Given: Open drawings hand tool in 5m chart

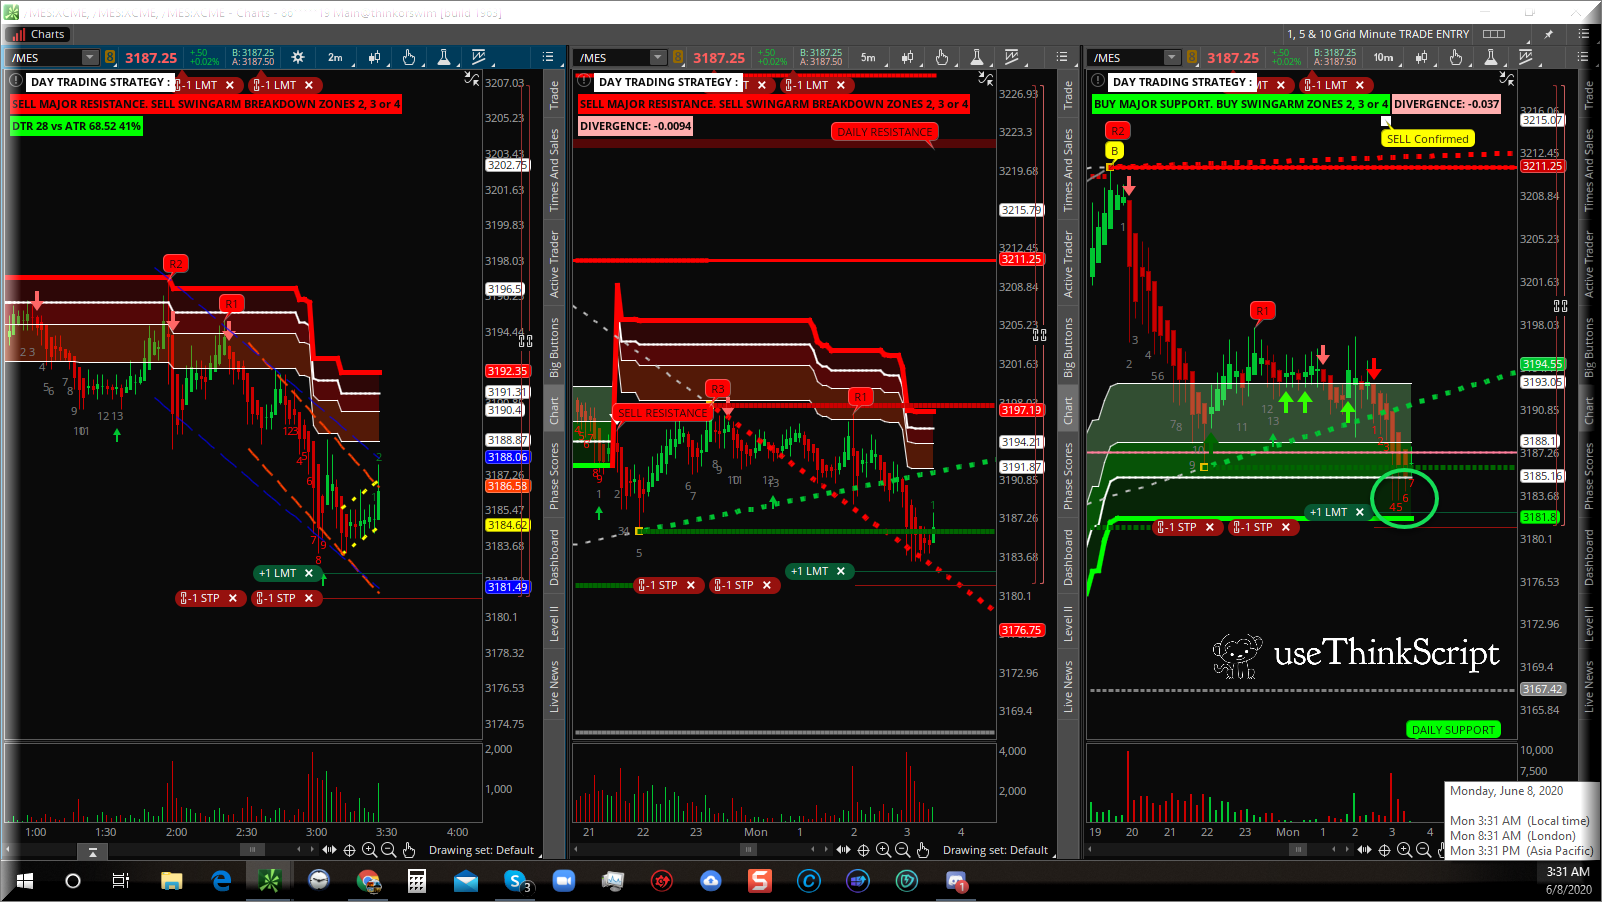Looking at the screenshot, I should click(x=942, y=57).
